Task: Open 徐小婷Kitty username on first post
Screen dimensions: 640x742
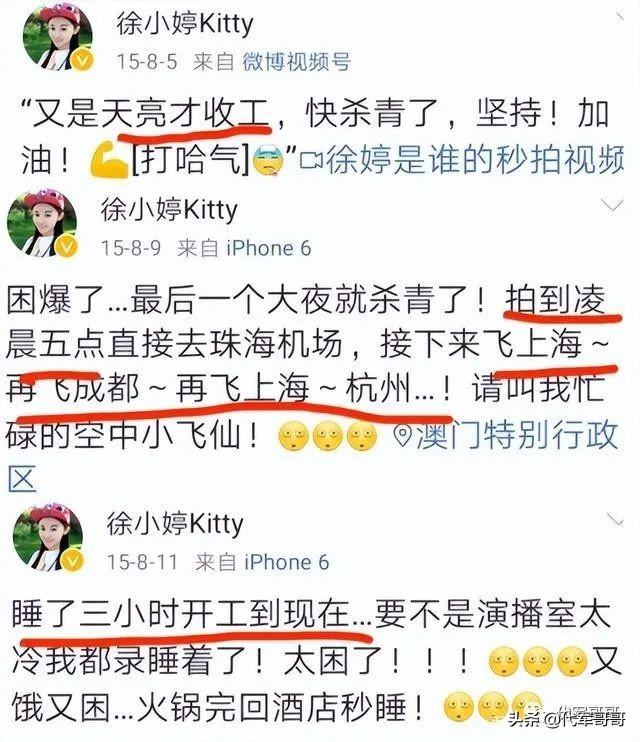Action: [185, 24]
